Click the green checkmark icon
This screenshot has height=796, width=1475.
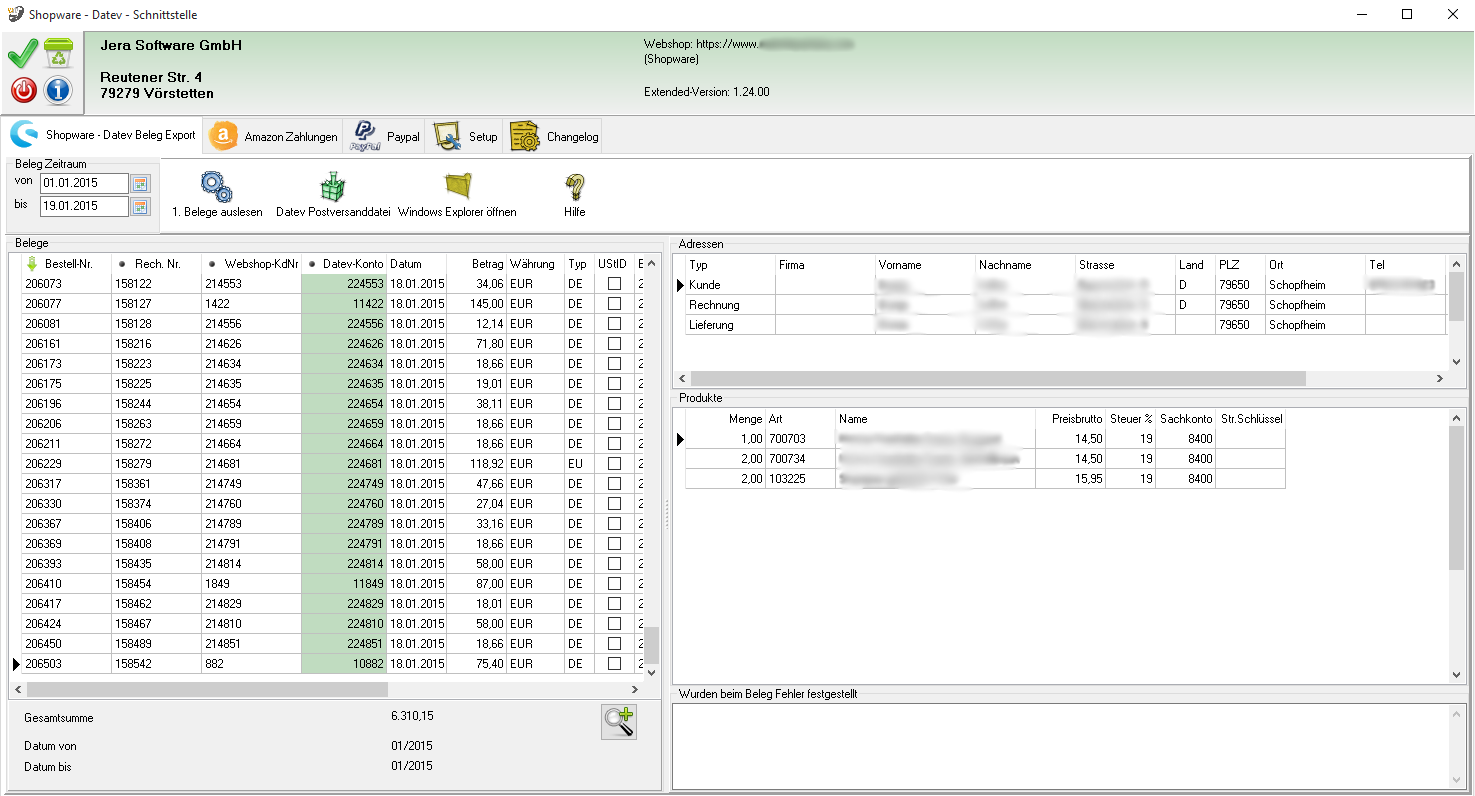click(22, 53)
